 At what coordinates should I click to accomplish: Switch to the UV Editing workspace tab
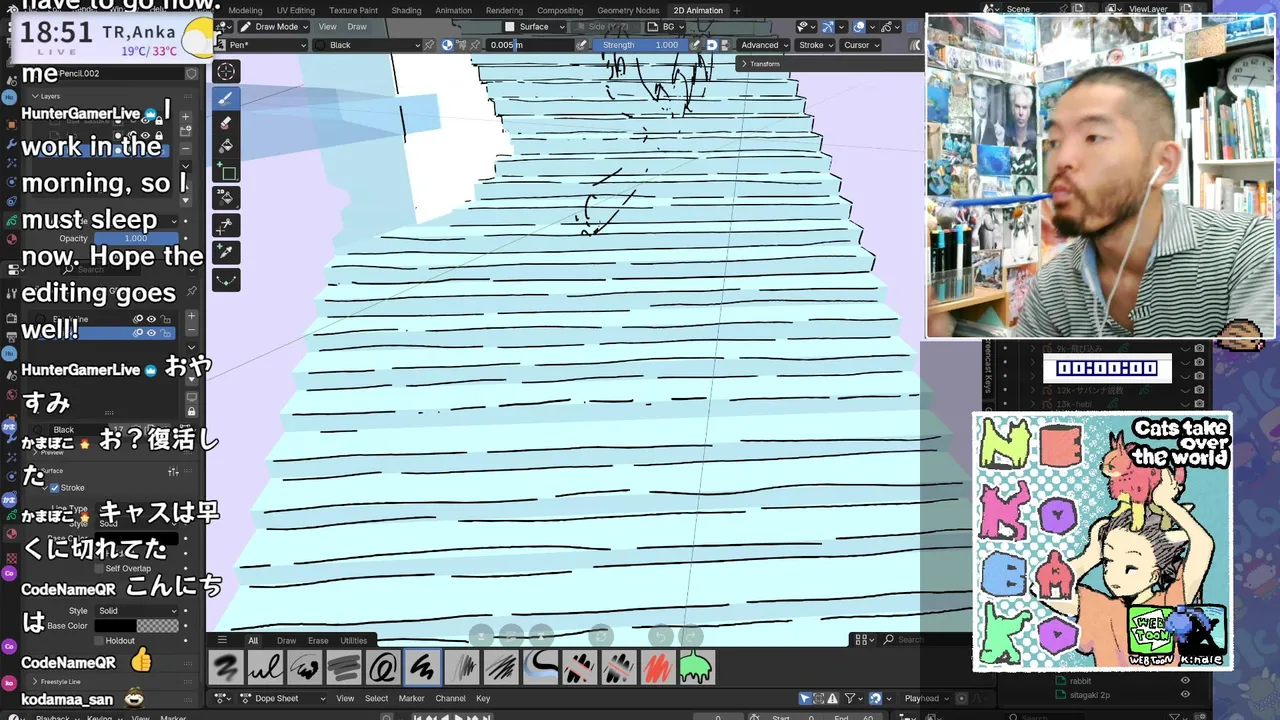click(x=295, y=10)
